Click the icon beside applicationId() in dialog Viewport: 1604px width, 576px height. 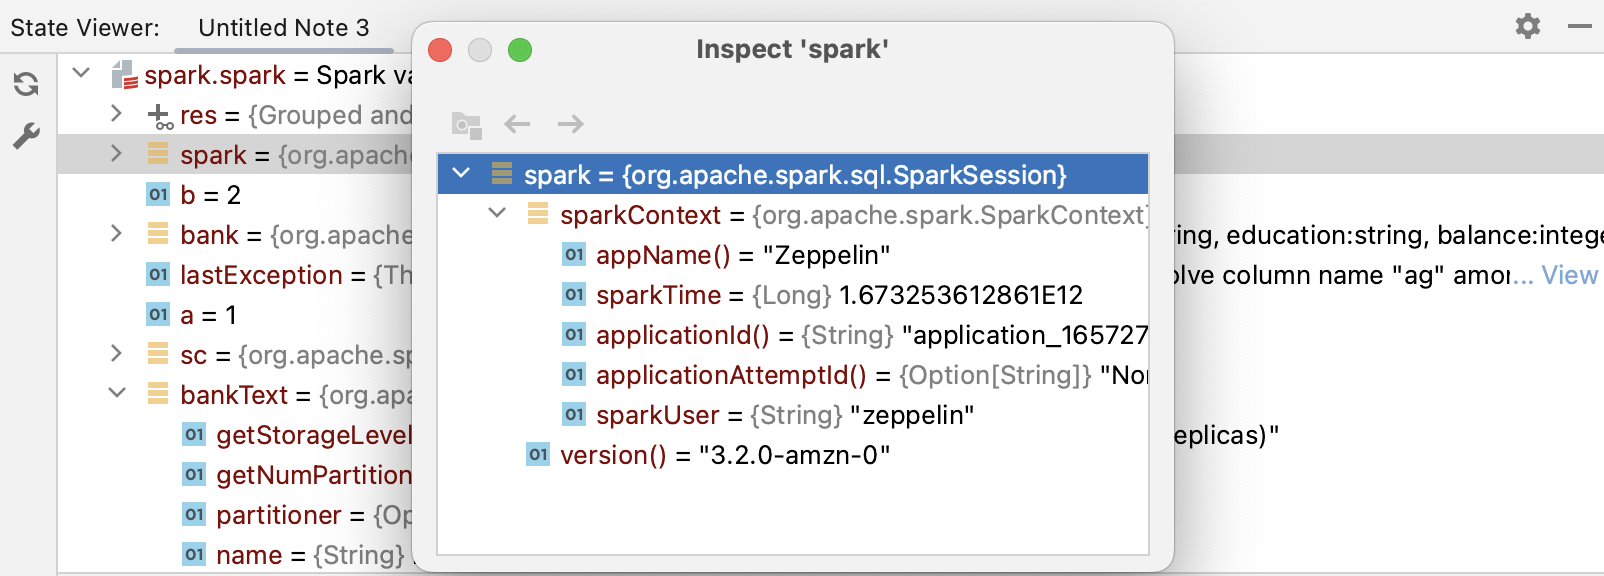click(x=574, y=334)
